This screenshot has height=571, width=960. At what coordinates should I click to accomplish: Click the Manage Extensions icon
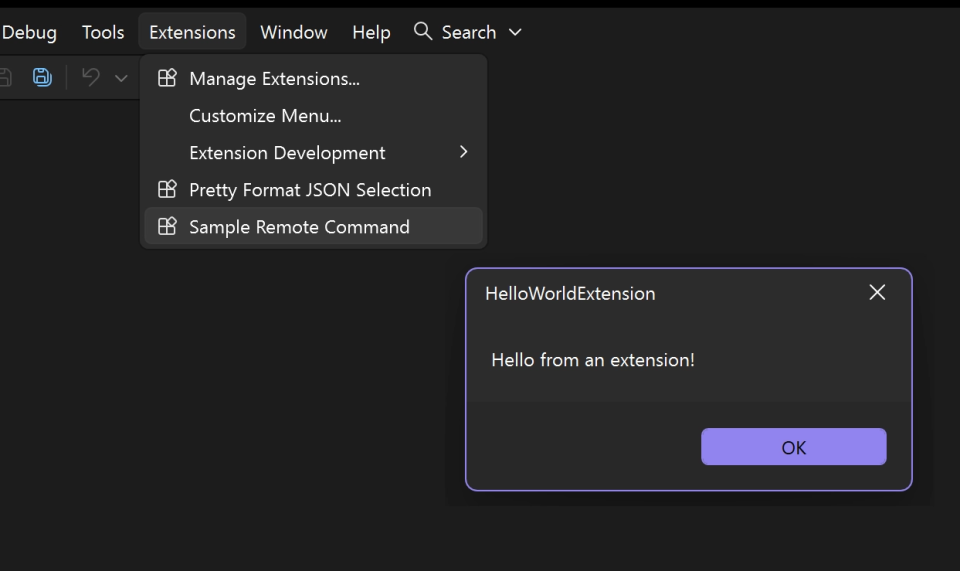pos(167,78)
